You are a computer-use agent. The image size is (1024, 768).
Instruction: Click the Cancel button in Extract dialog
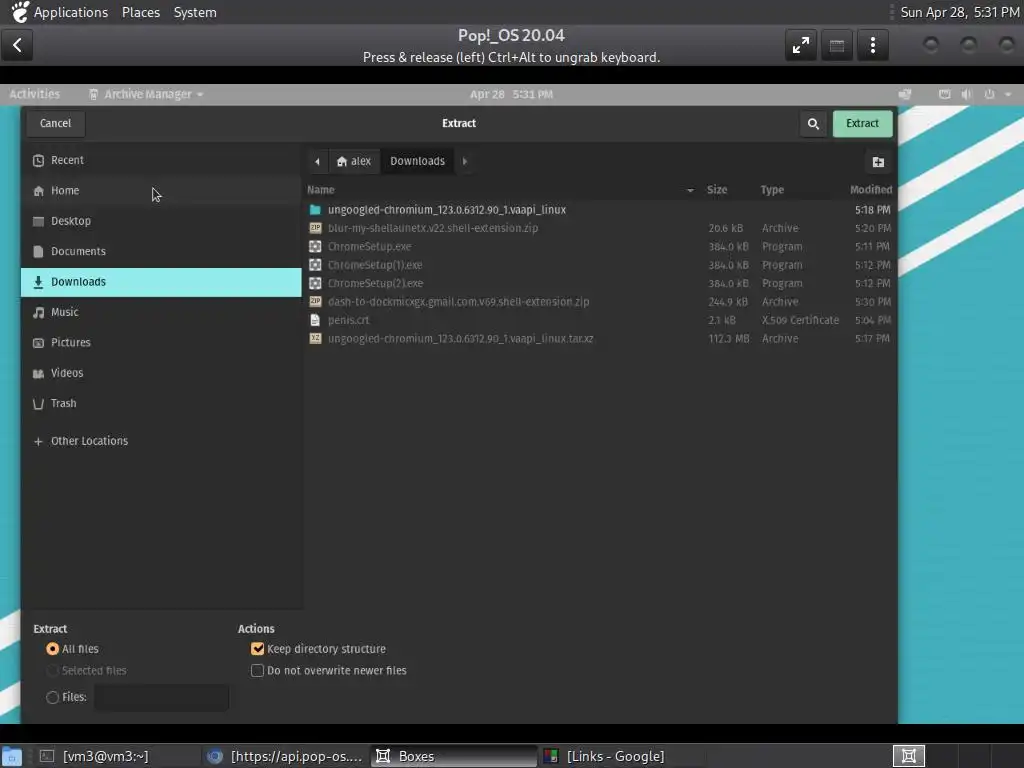tap(56, 123)
